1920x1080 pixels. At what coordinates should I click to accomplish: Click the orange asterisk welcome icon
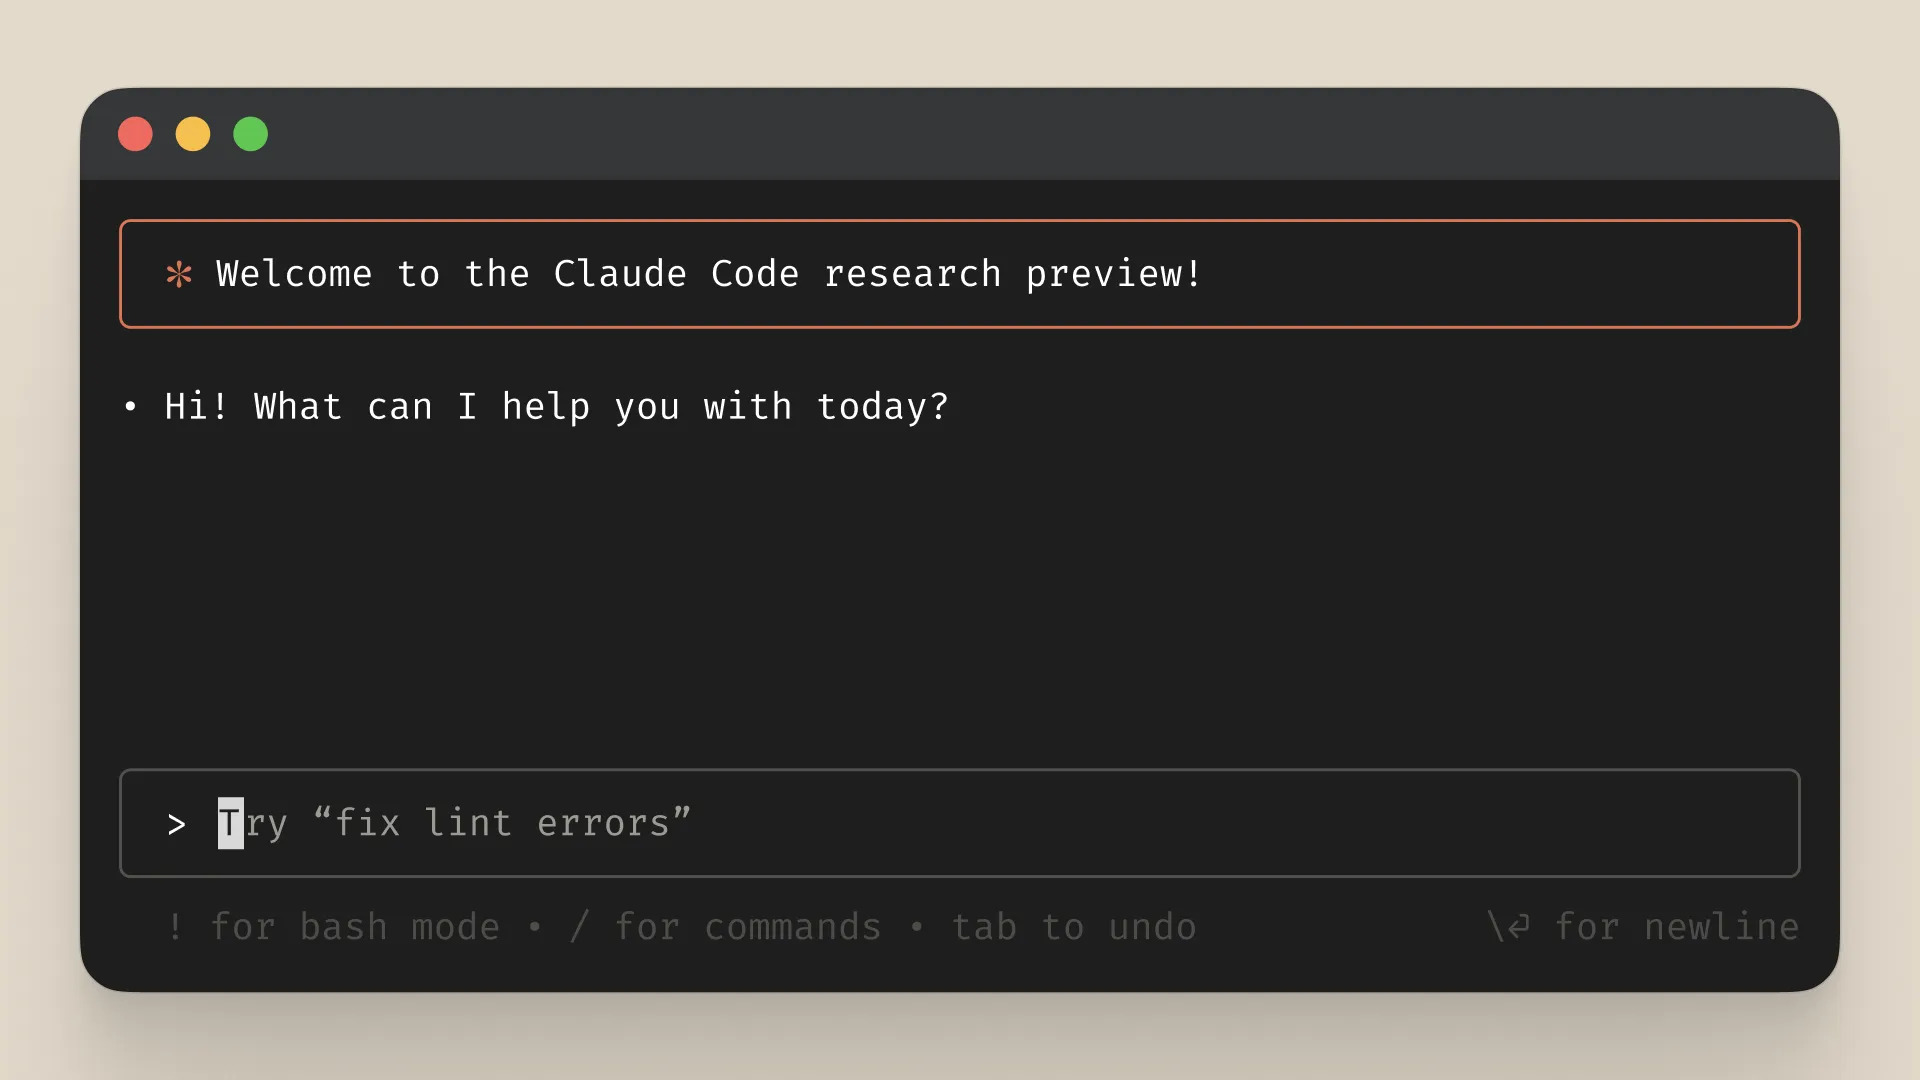tap(179, 274)
